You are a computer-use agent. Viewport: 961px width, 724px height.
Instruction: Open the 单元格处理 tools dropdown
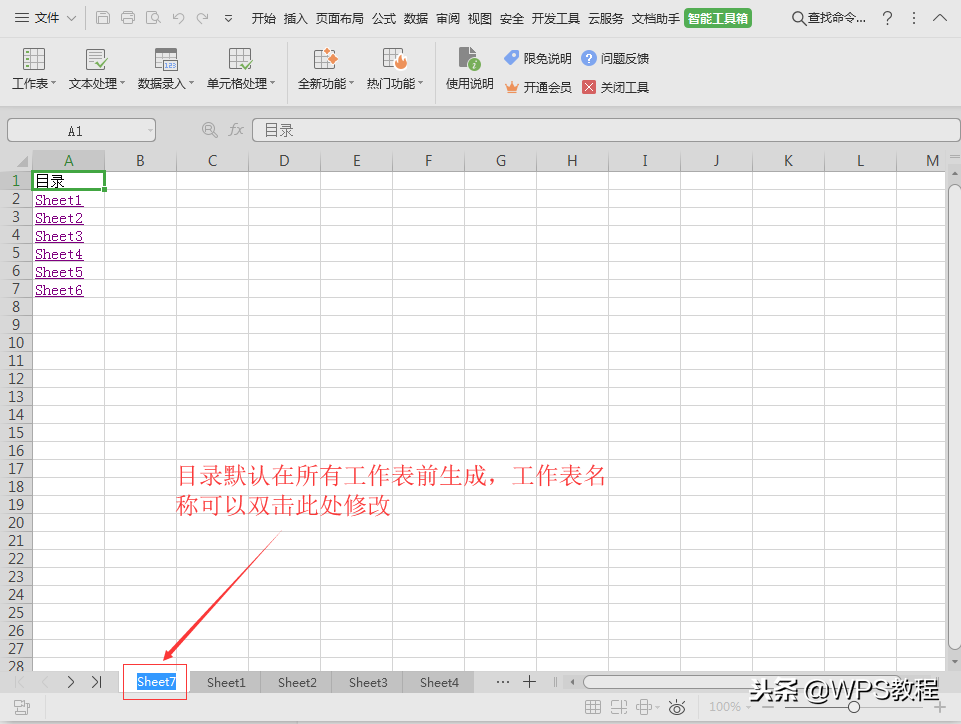tap(240, 69)
